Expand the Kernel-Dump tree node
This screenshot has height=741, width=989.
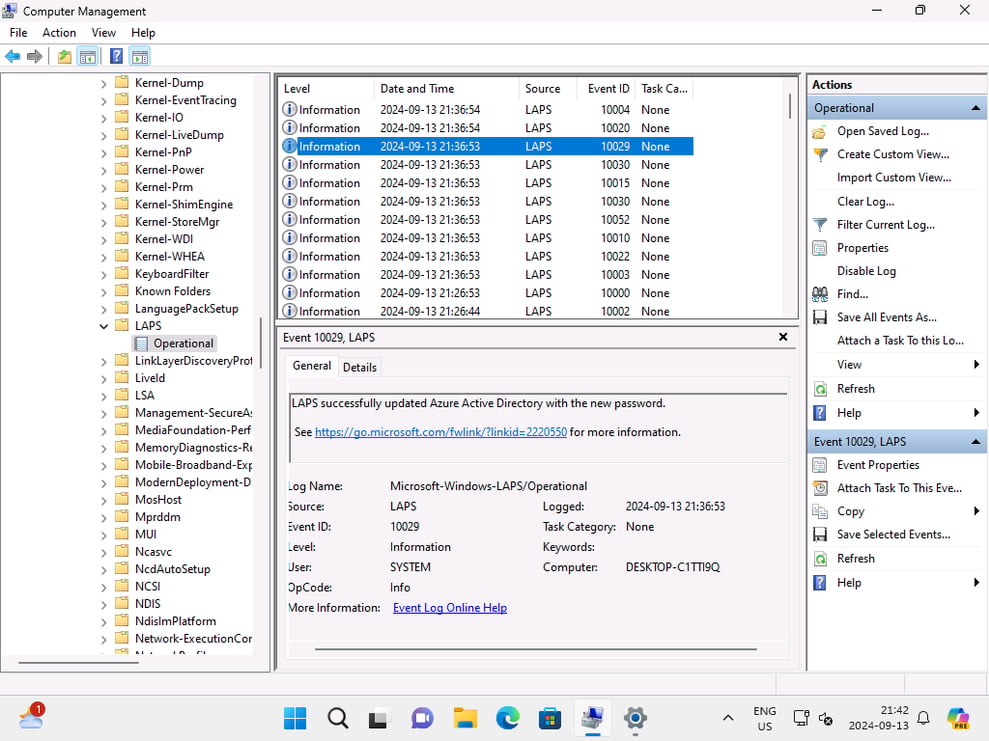(103, 83)
